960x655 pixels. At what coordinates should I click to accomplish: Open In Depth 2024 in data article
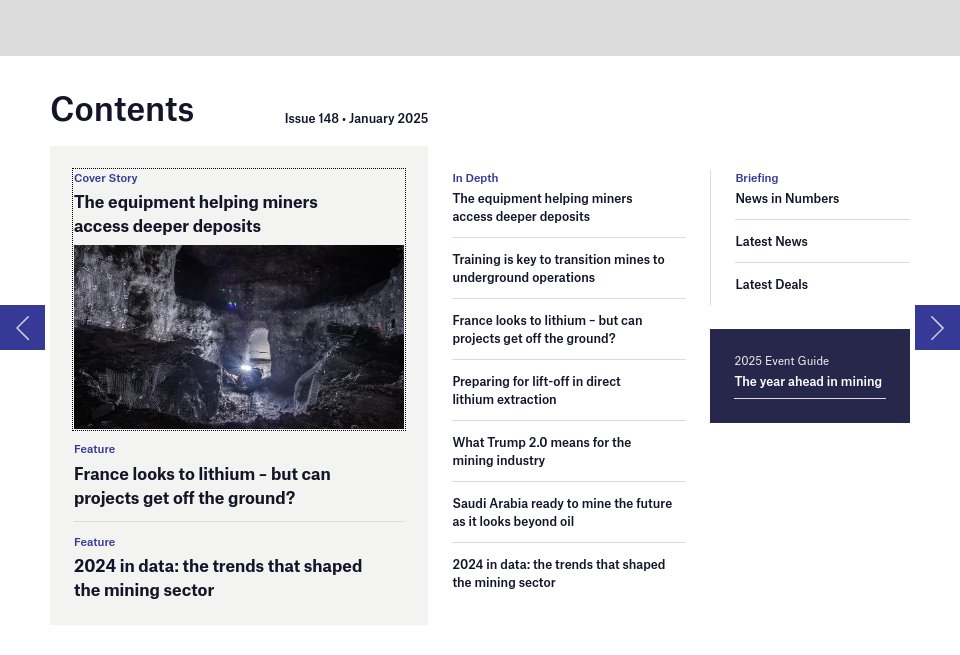[x=558, y=574]
